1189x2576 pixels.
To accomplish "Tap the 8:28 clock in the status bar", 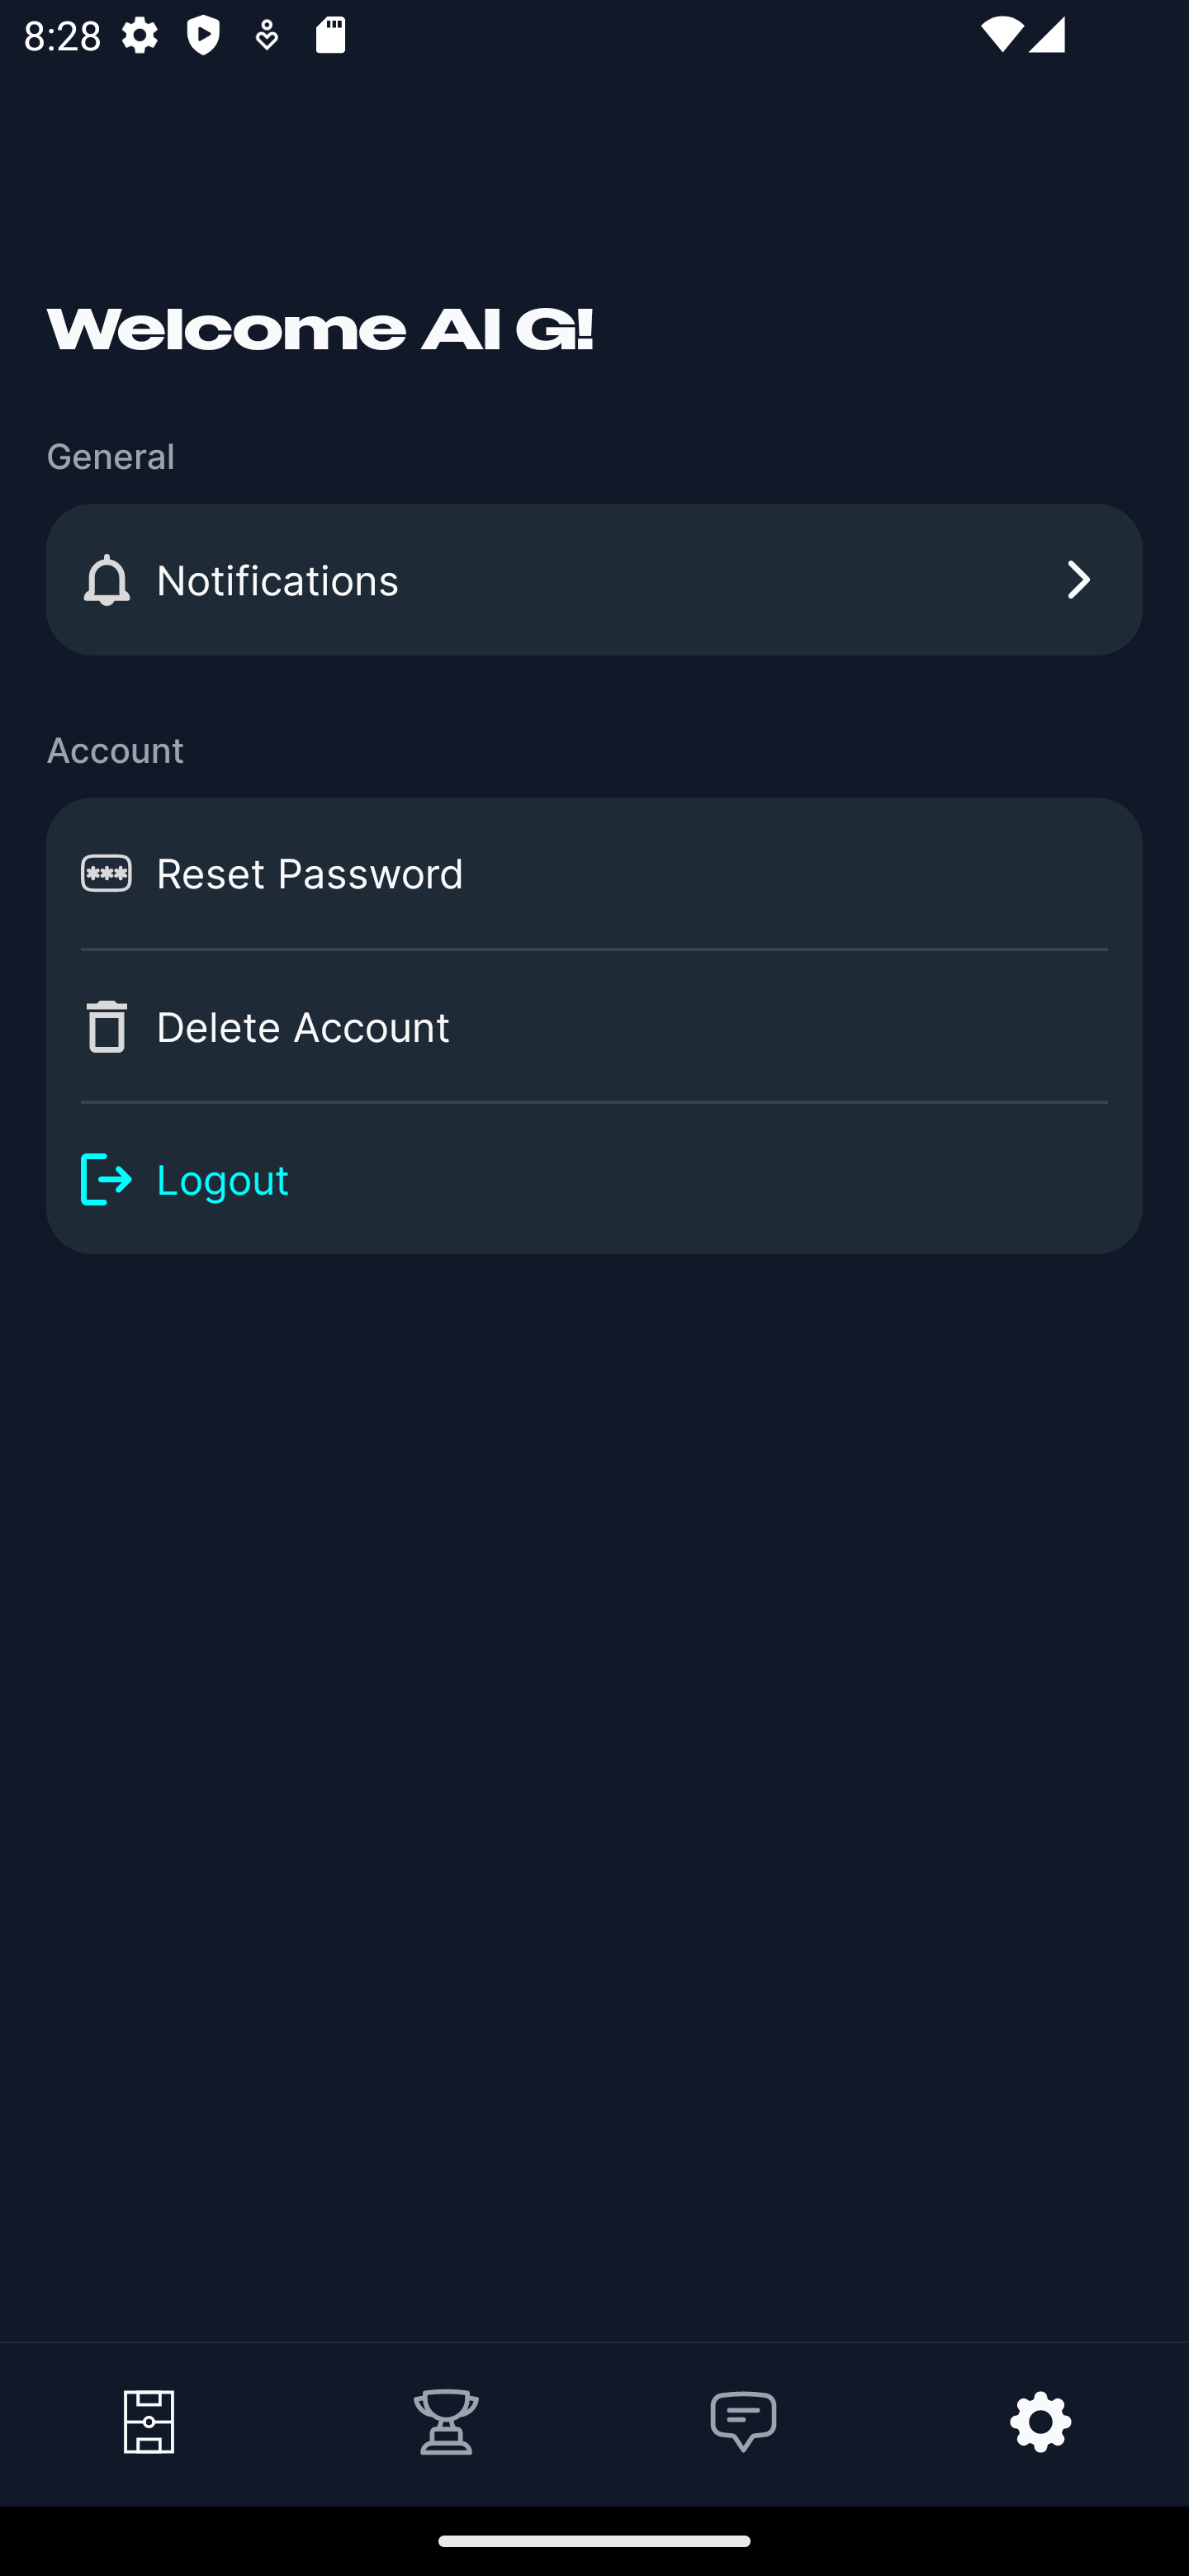I will [x=62, y=36].
